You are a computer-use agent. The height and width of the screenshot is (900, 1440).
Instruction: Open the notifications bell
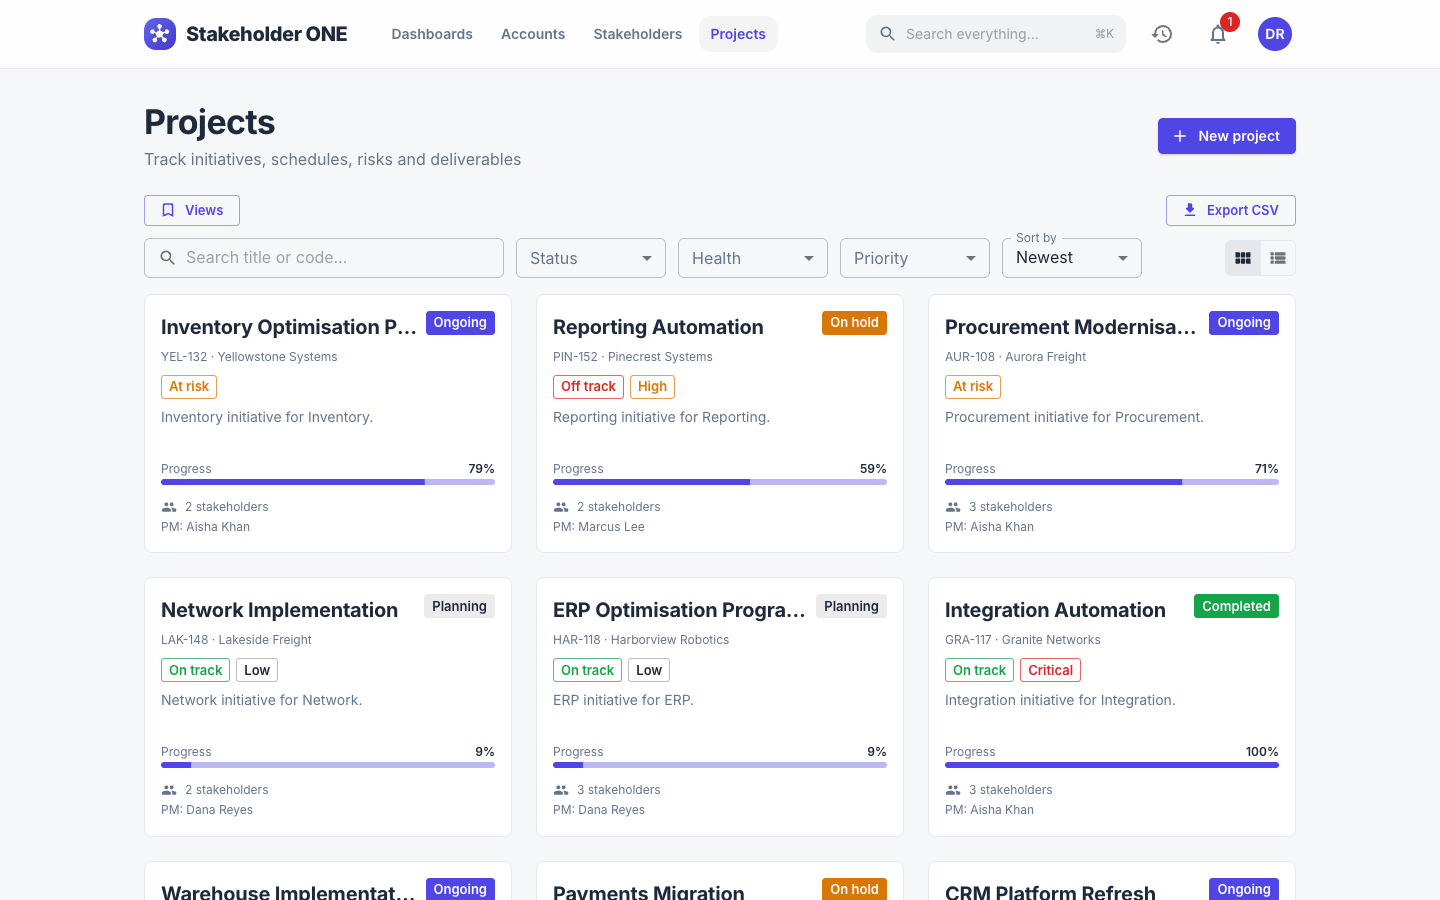[1218, 34]
